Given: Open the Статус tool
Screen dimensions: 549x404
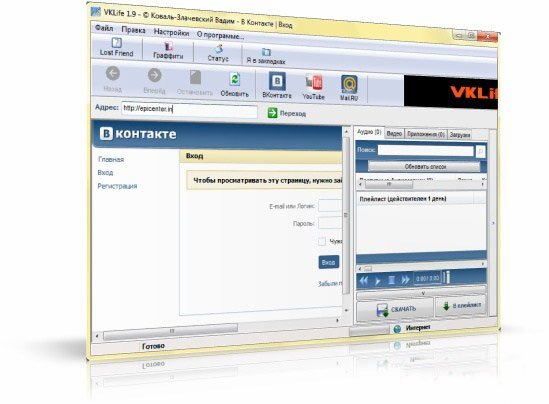Looking at the screenshot, I should tap(218, 53).
